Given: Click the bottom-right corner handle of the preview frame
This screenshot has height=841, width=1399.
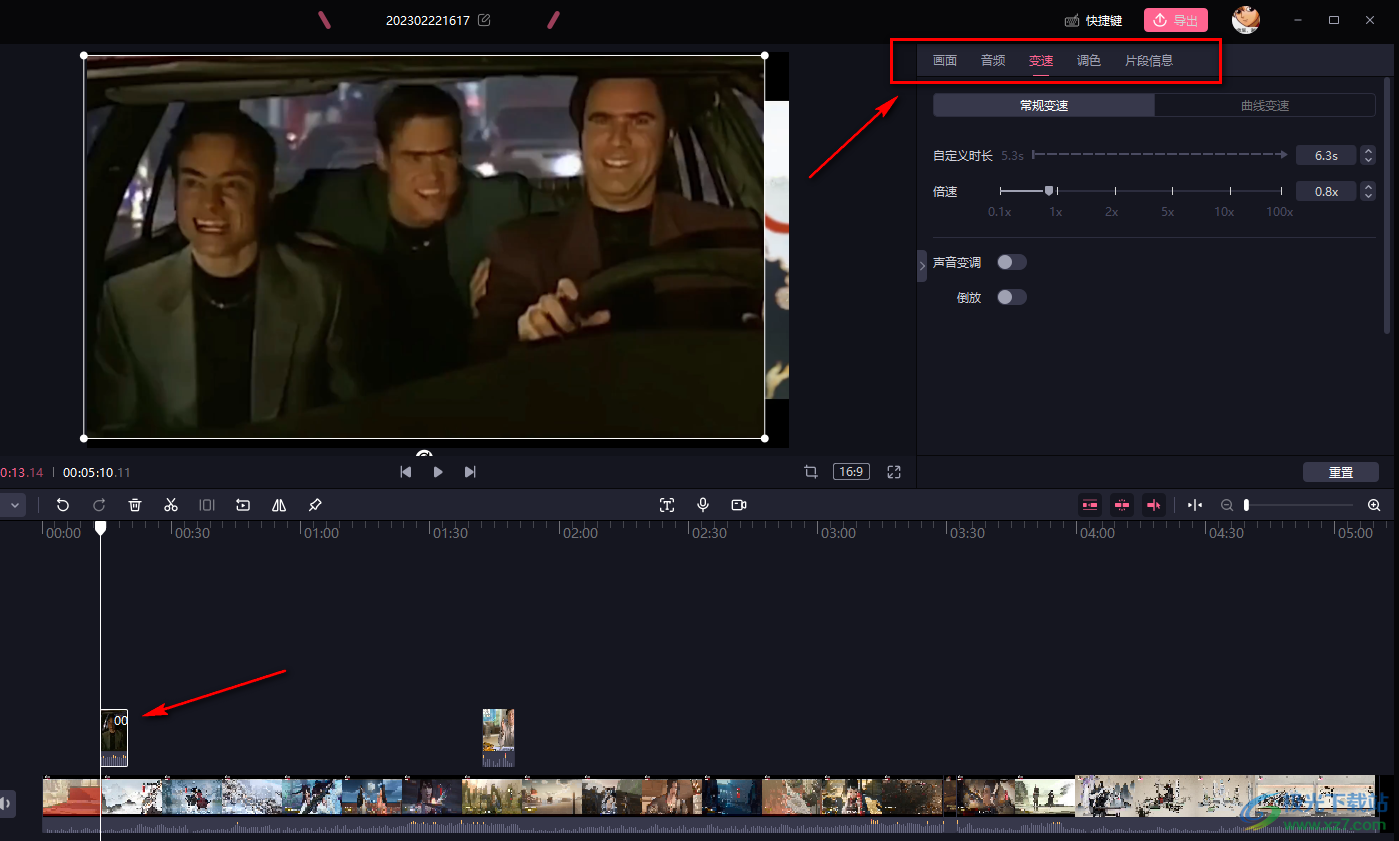Looking at the screenshot, I should 765,438.
